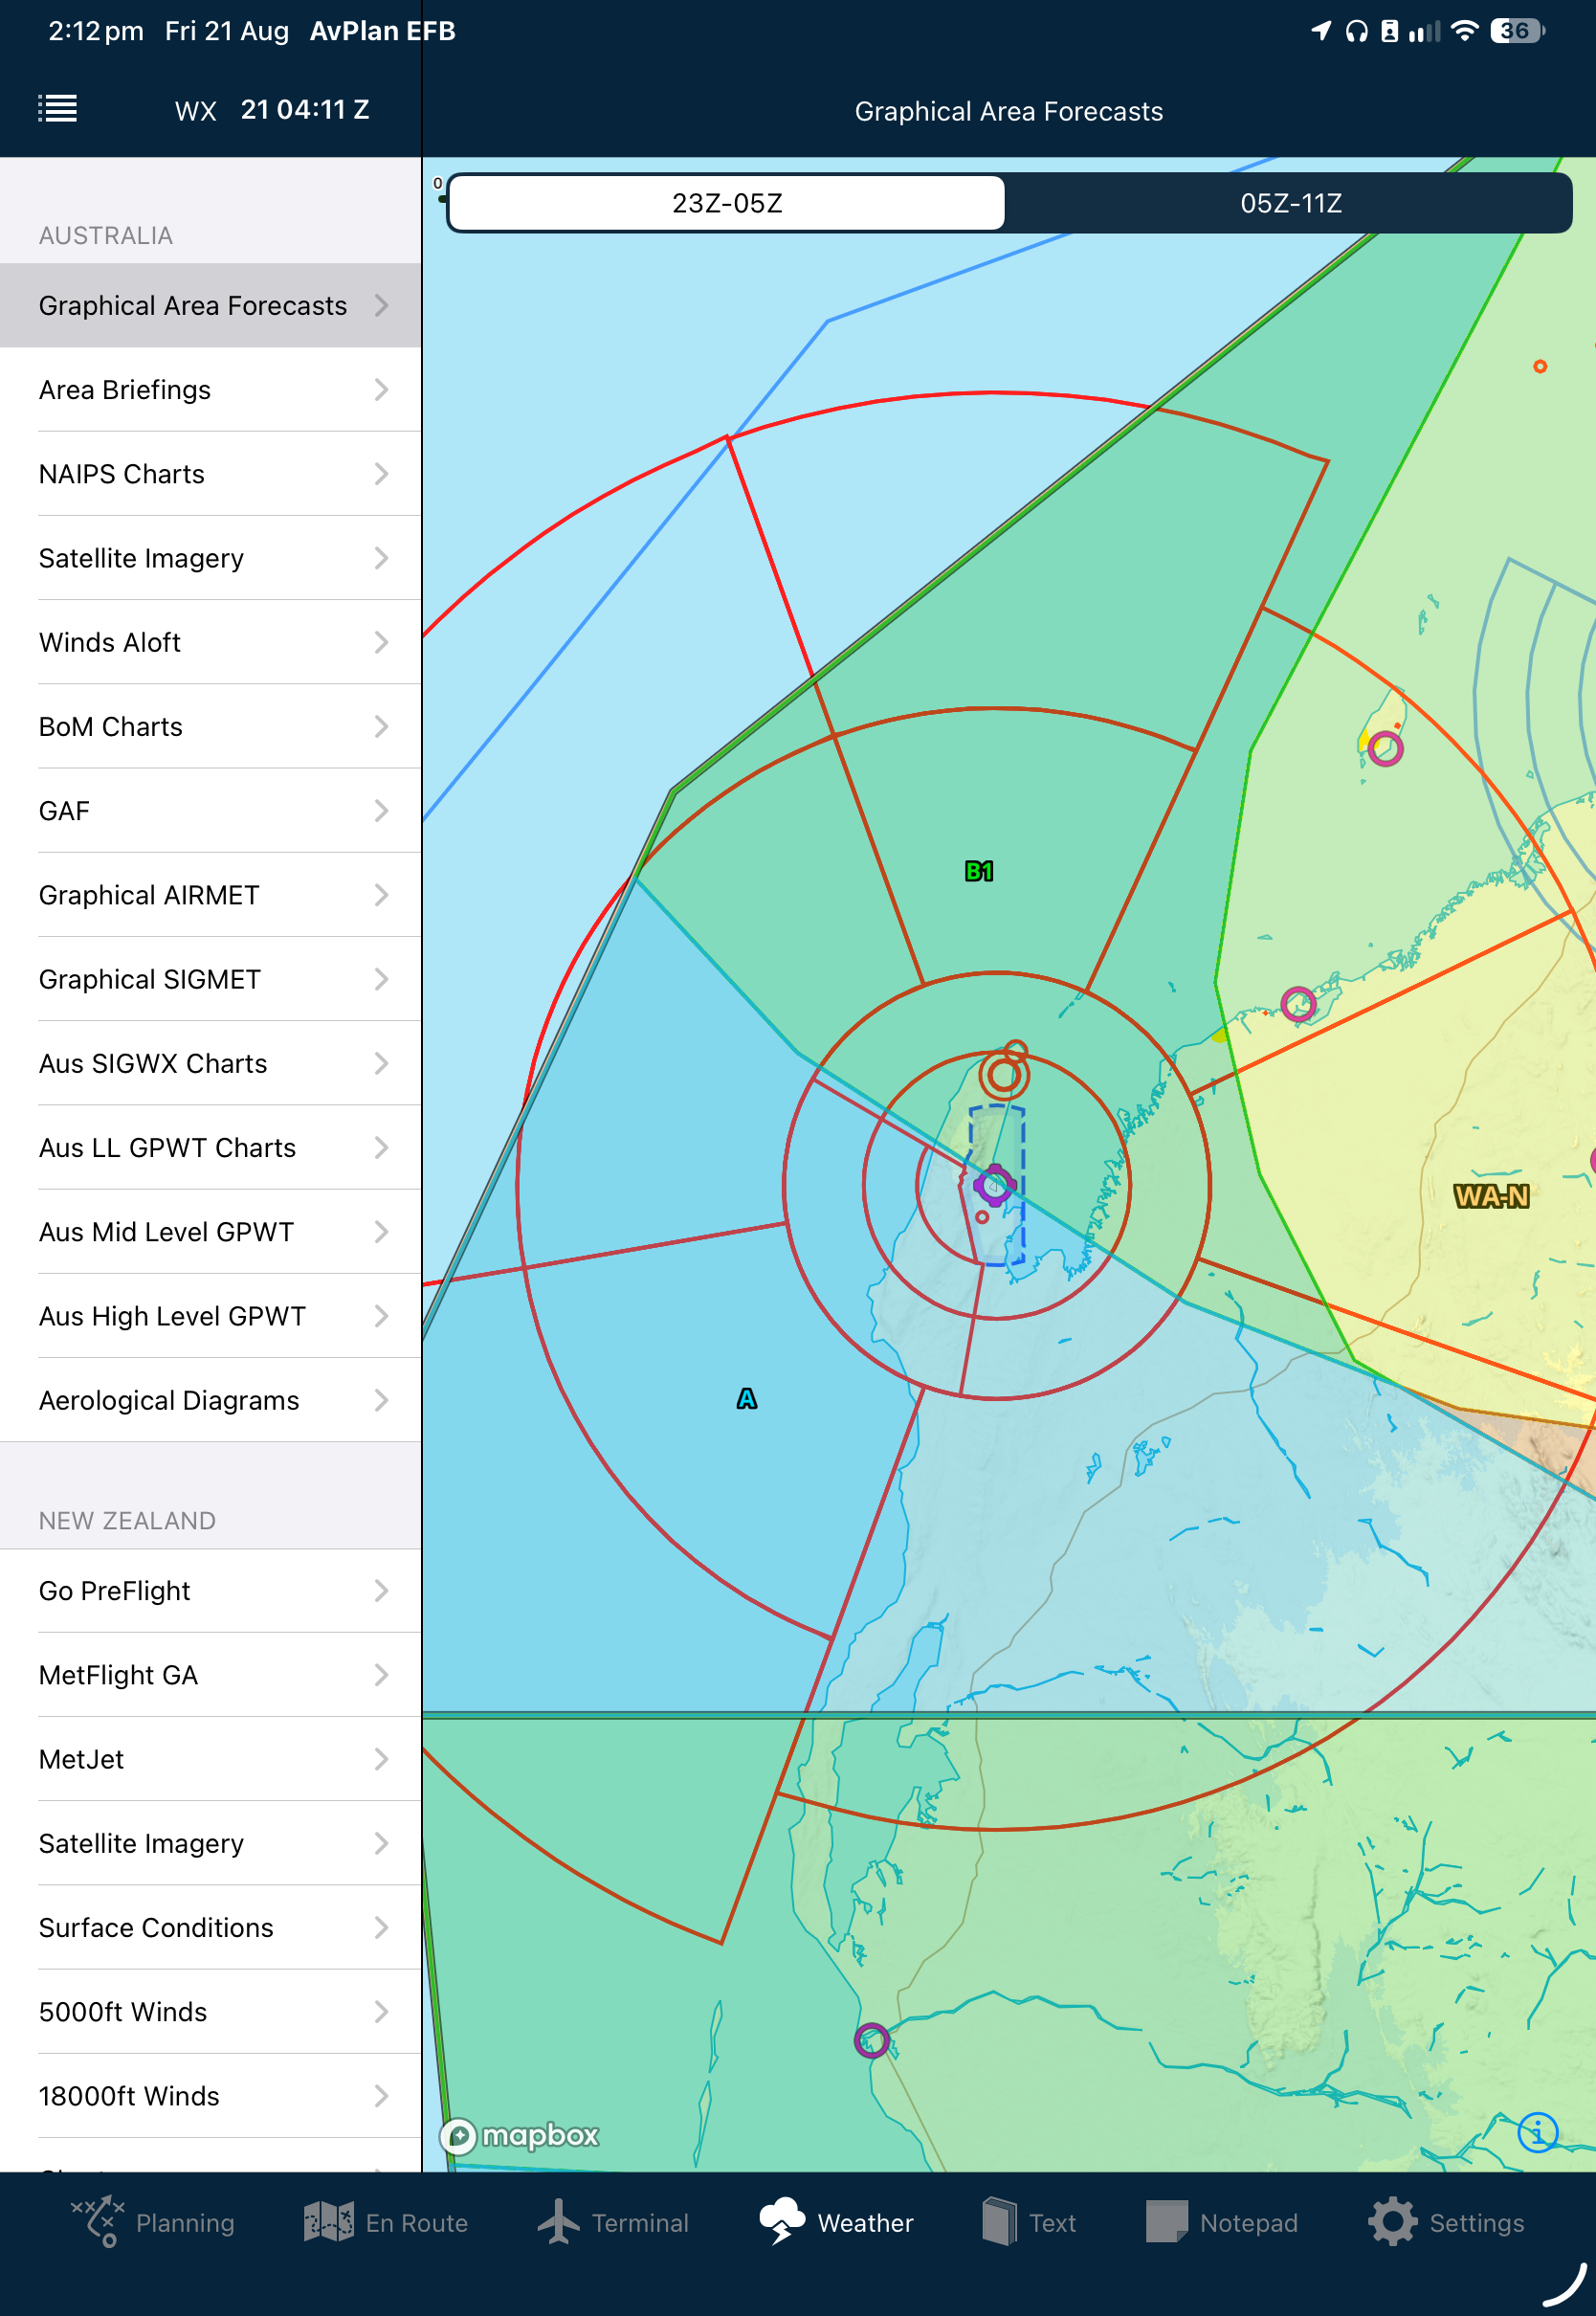1596x2316 pixels.
Task: Expand the Winds Aloft chevron
Action: (381, 642)
